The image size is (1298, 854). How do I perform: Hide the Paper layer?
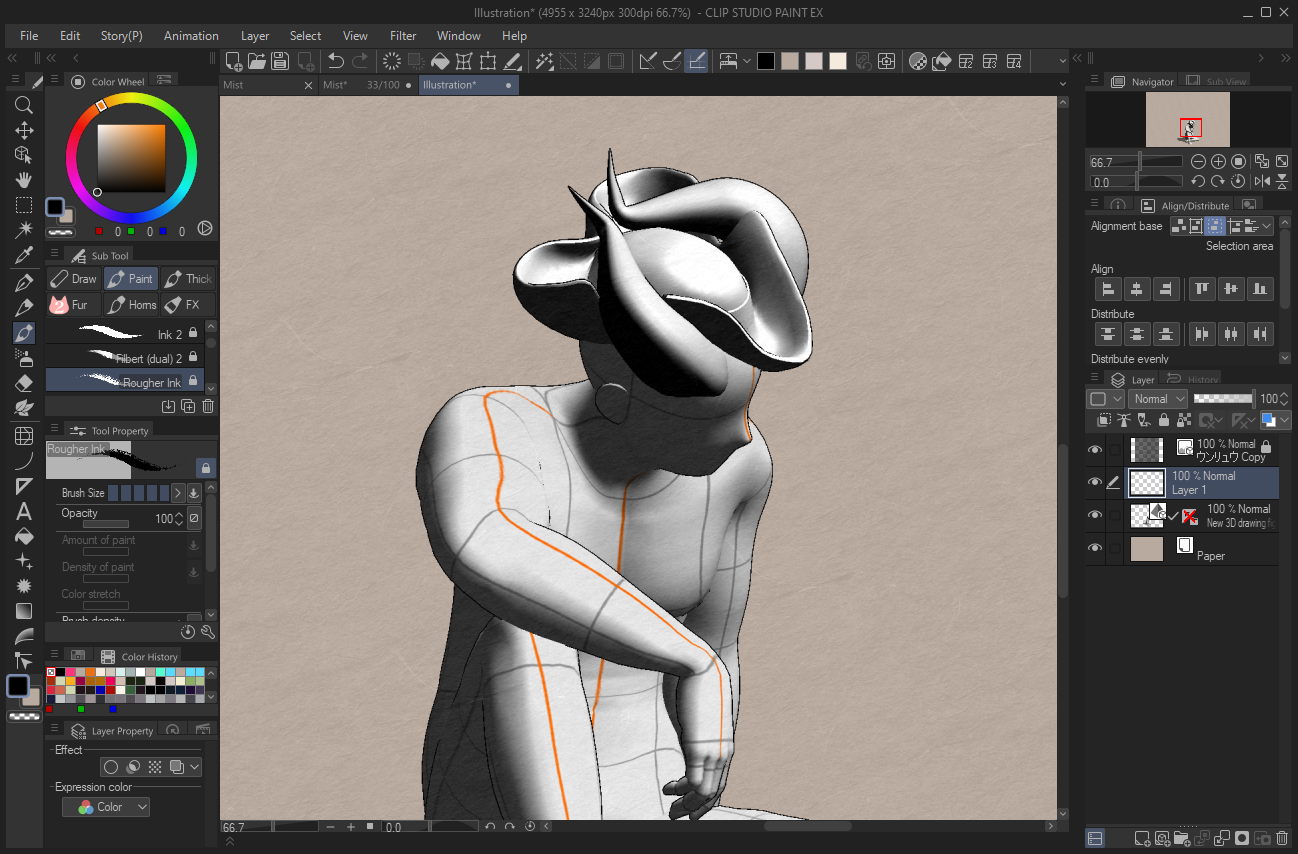[x=1094, y=548]
